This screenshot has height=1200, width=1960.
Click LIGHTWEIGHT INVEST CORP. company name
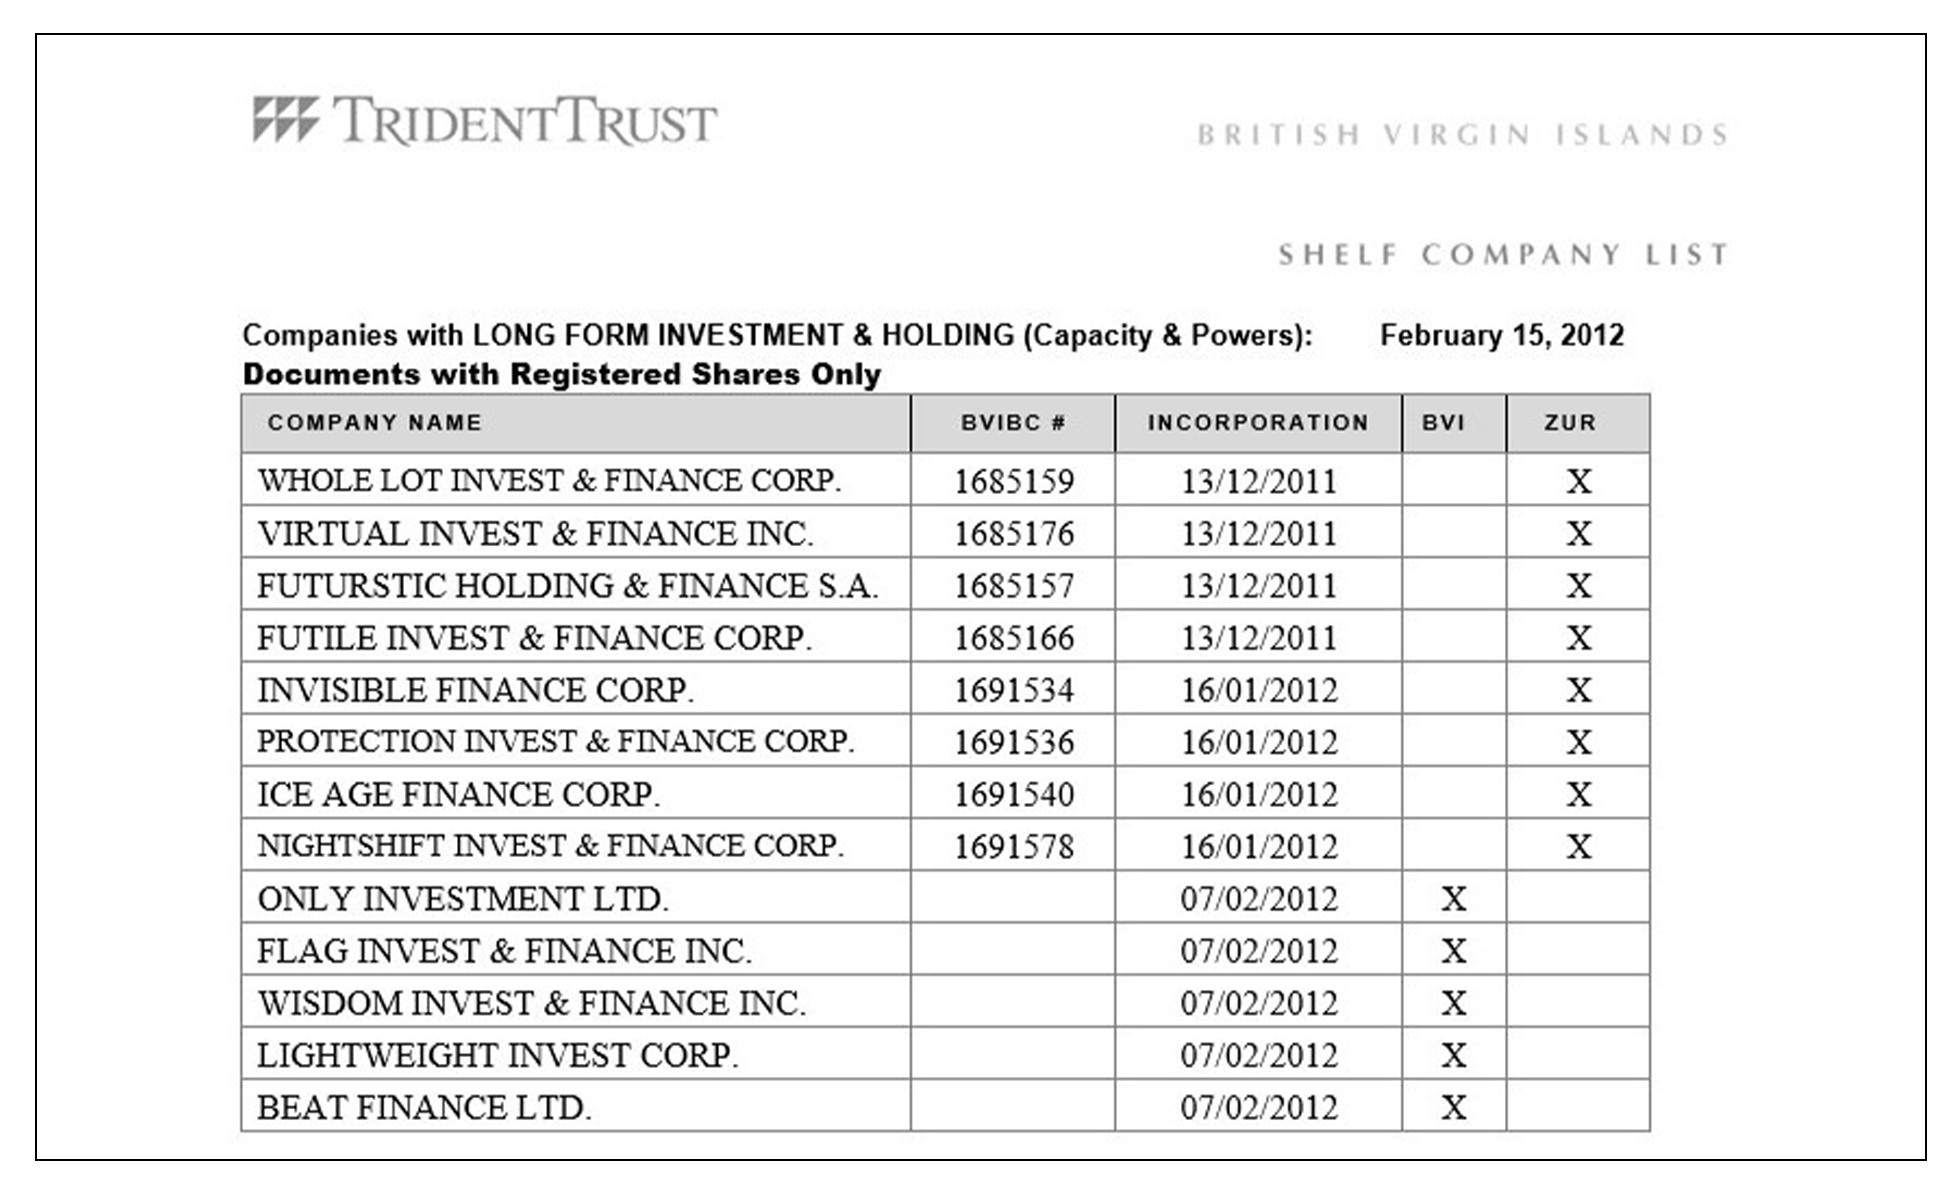click(x=497, y=1055)
